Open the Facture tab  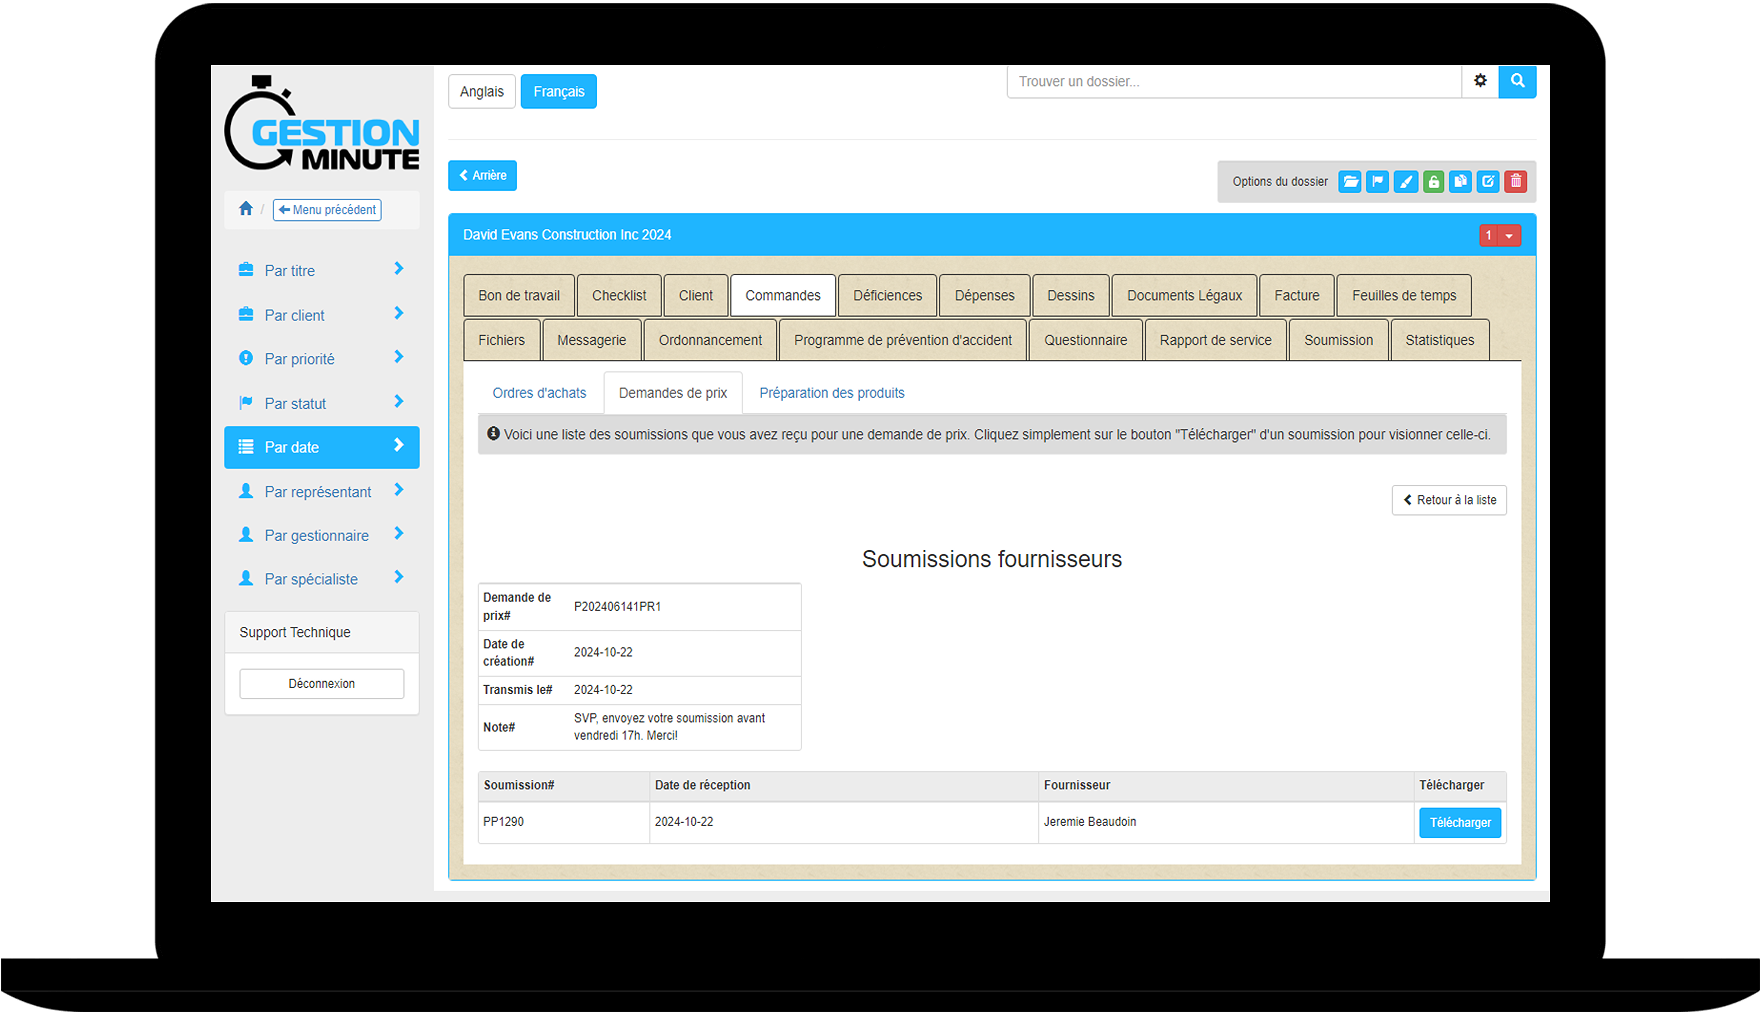pyautogui.click(x=1296, y=296)
